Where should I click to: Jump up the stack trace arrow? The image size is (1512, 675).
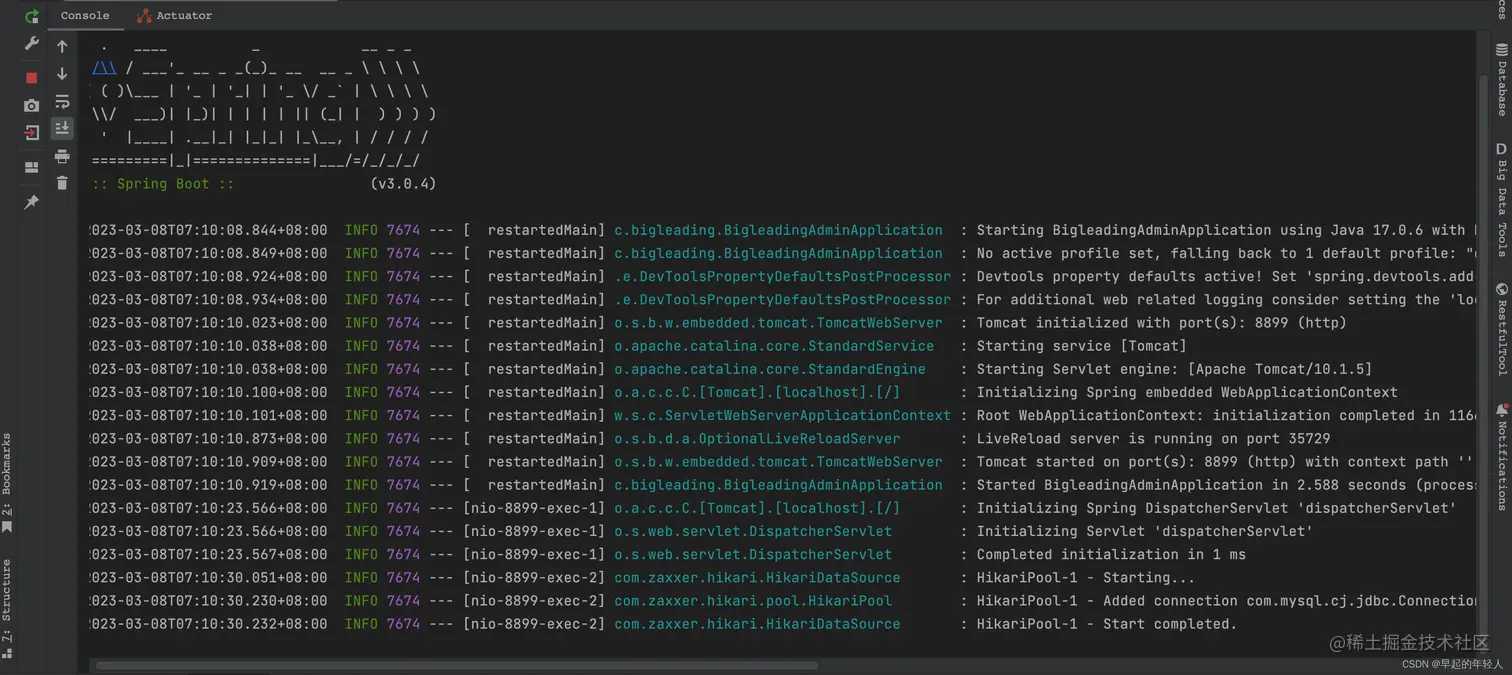pyautogui.click(x=62, y=46)
